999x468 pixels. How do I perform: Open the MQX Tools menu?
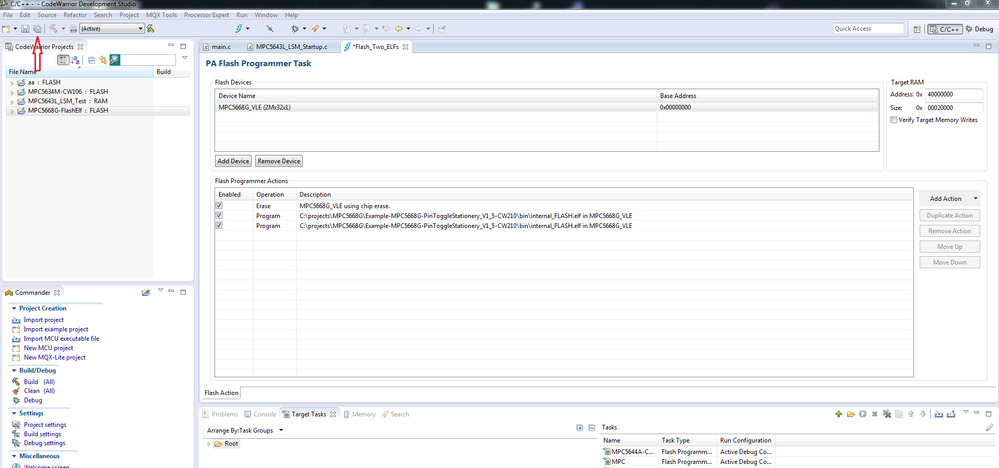point(162,15)
